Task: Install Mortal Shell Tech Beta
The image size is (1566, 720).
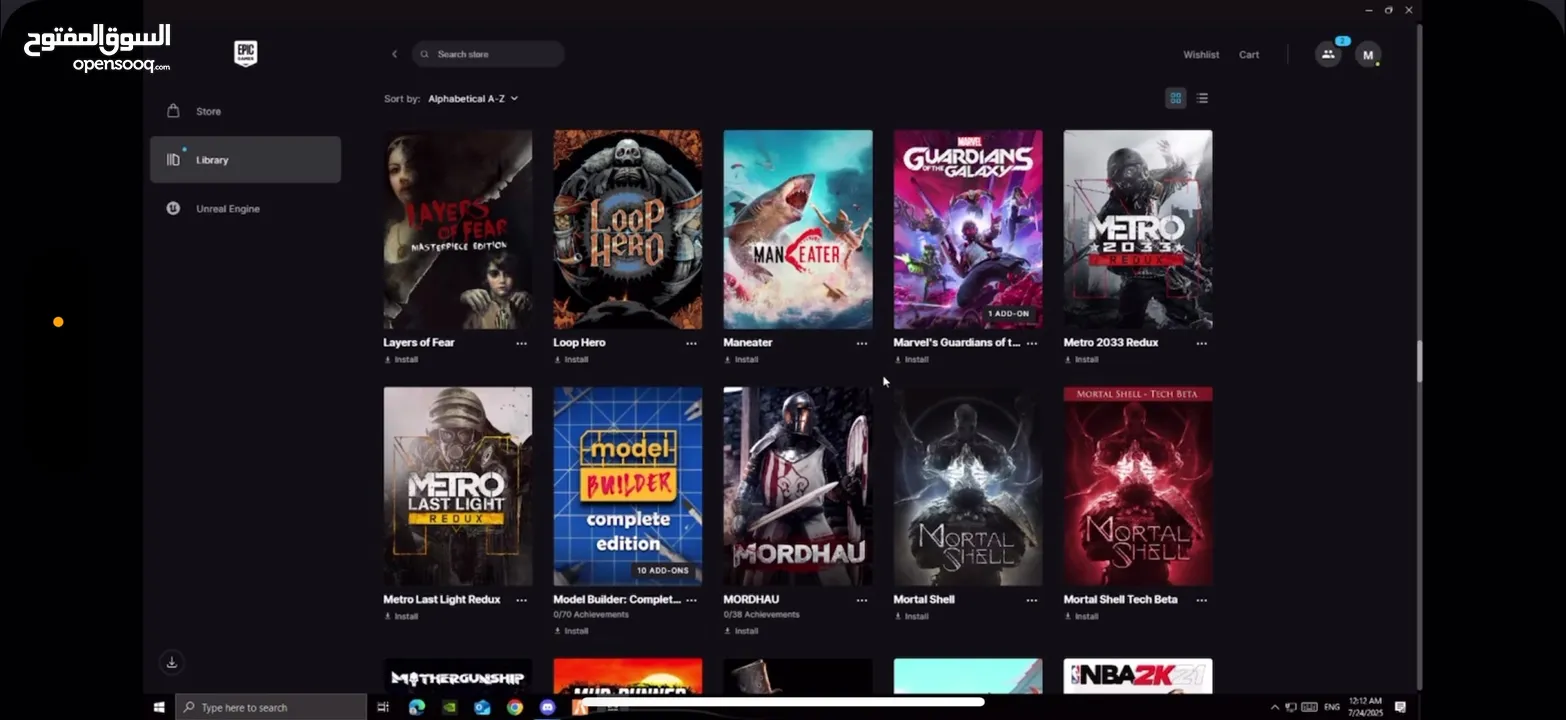Action: (1081, 617)
